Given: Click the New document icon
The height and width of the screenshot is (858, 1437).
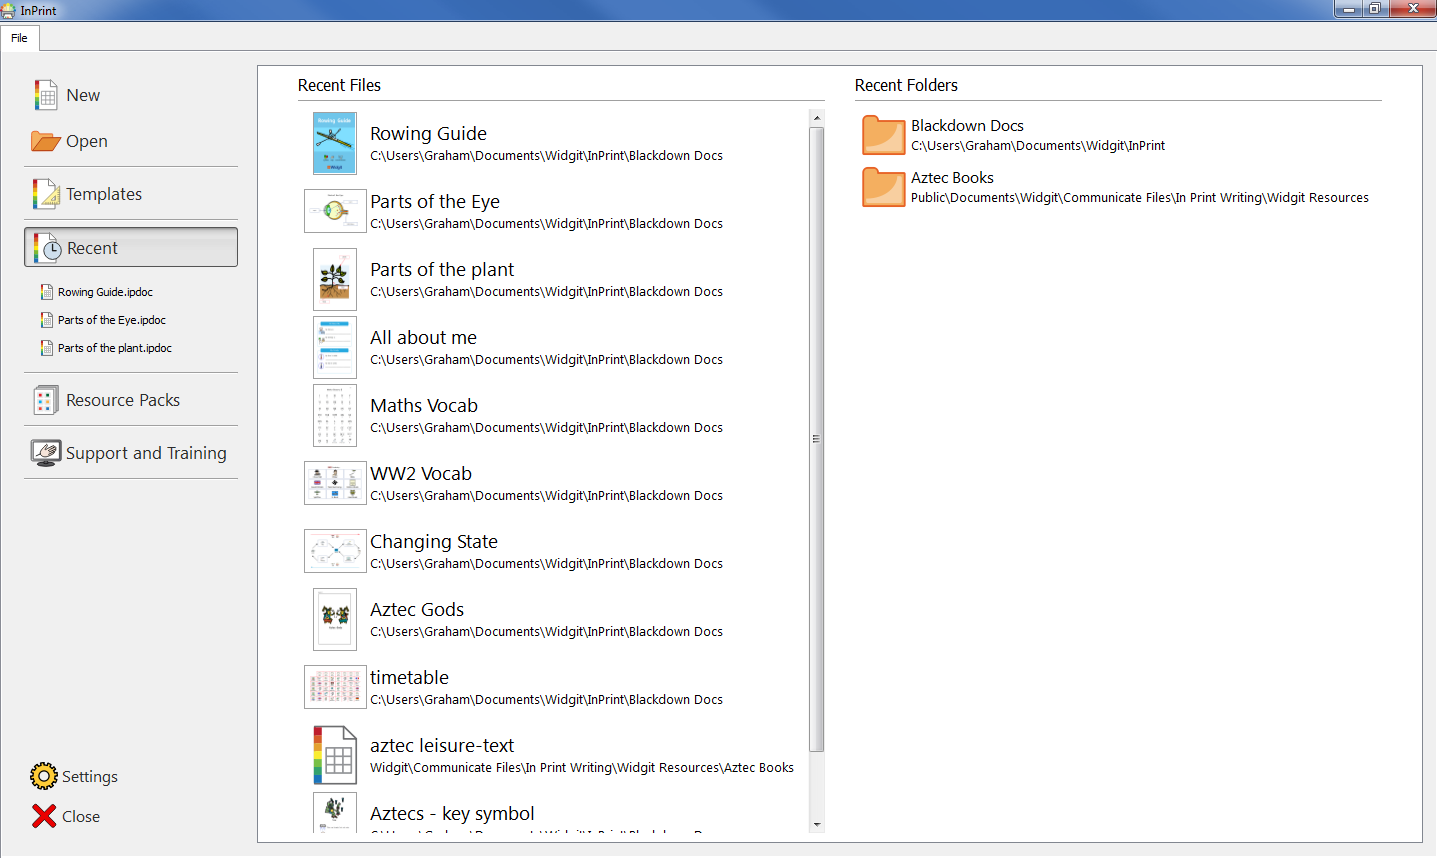Looking at the screenshot, I should click(x=46, y=95).
